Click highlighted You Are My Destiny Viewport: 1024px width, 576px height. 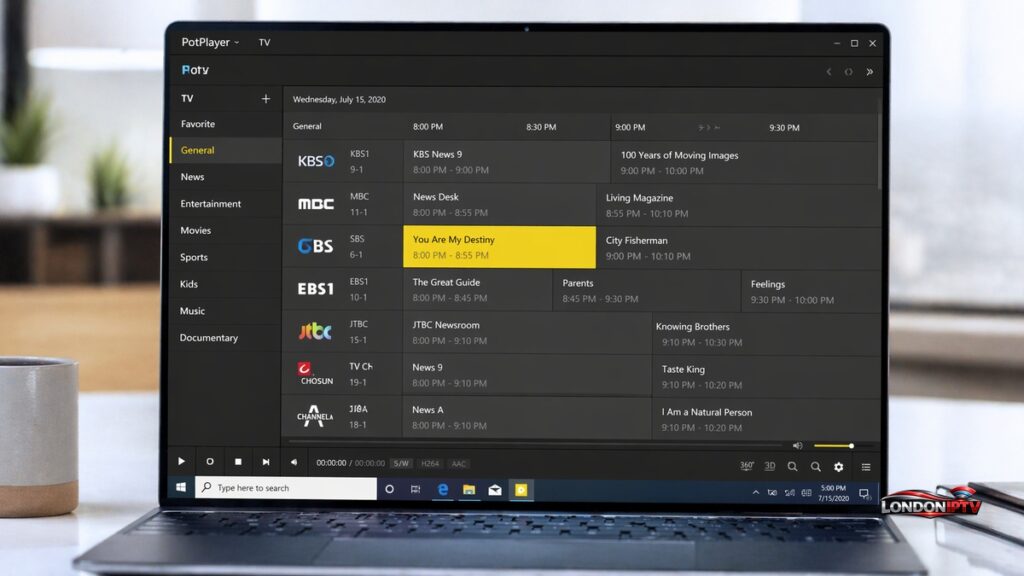tap(500, 247)
